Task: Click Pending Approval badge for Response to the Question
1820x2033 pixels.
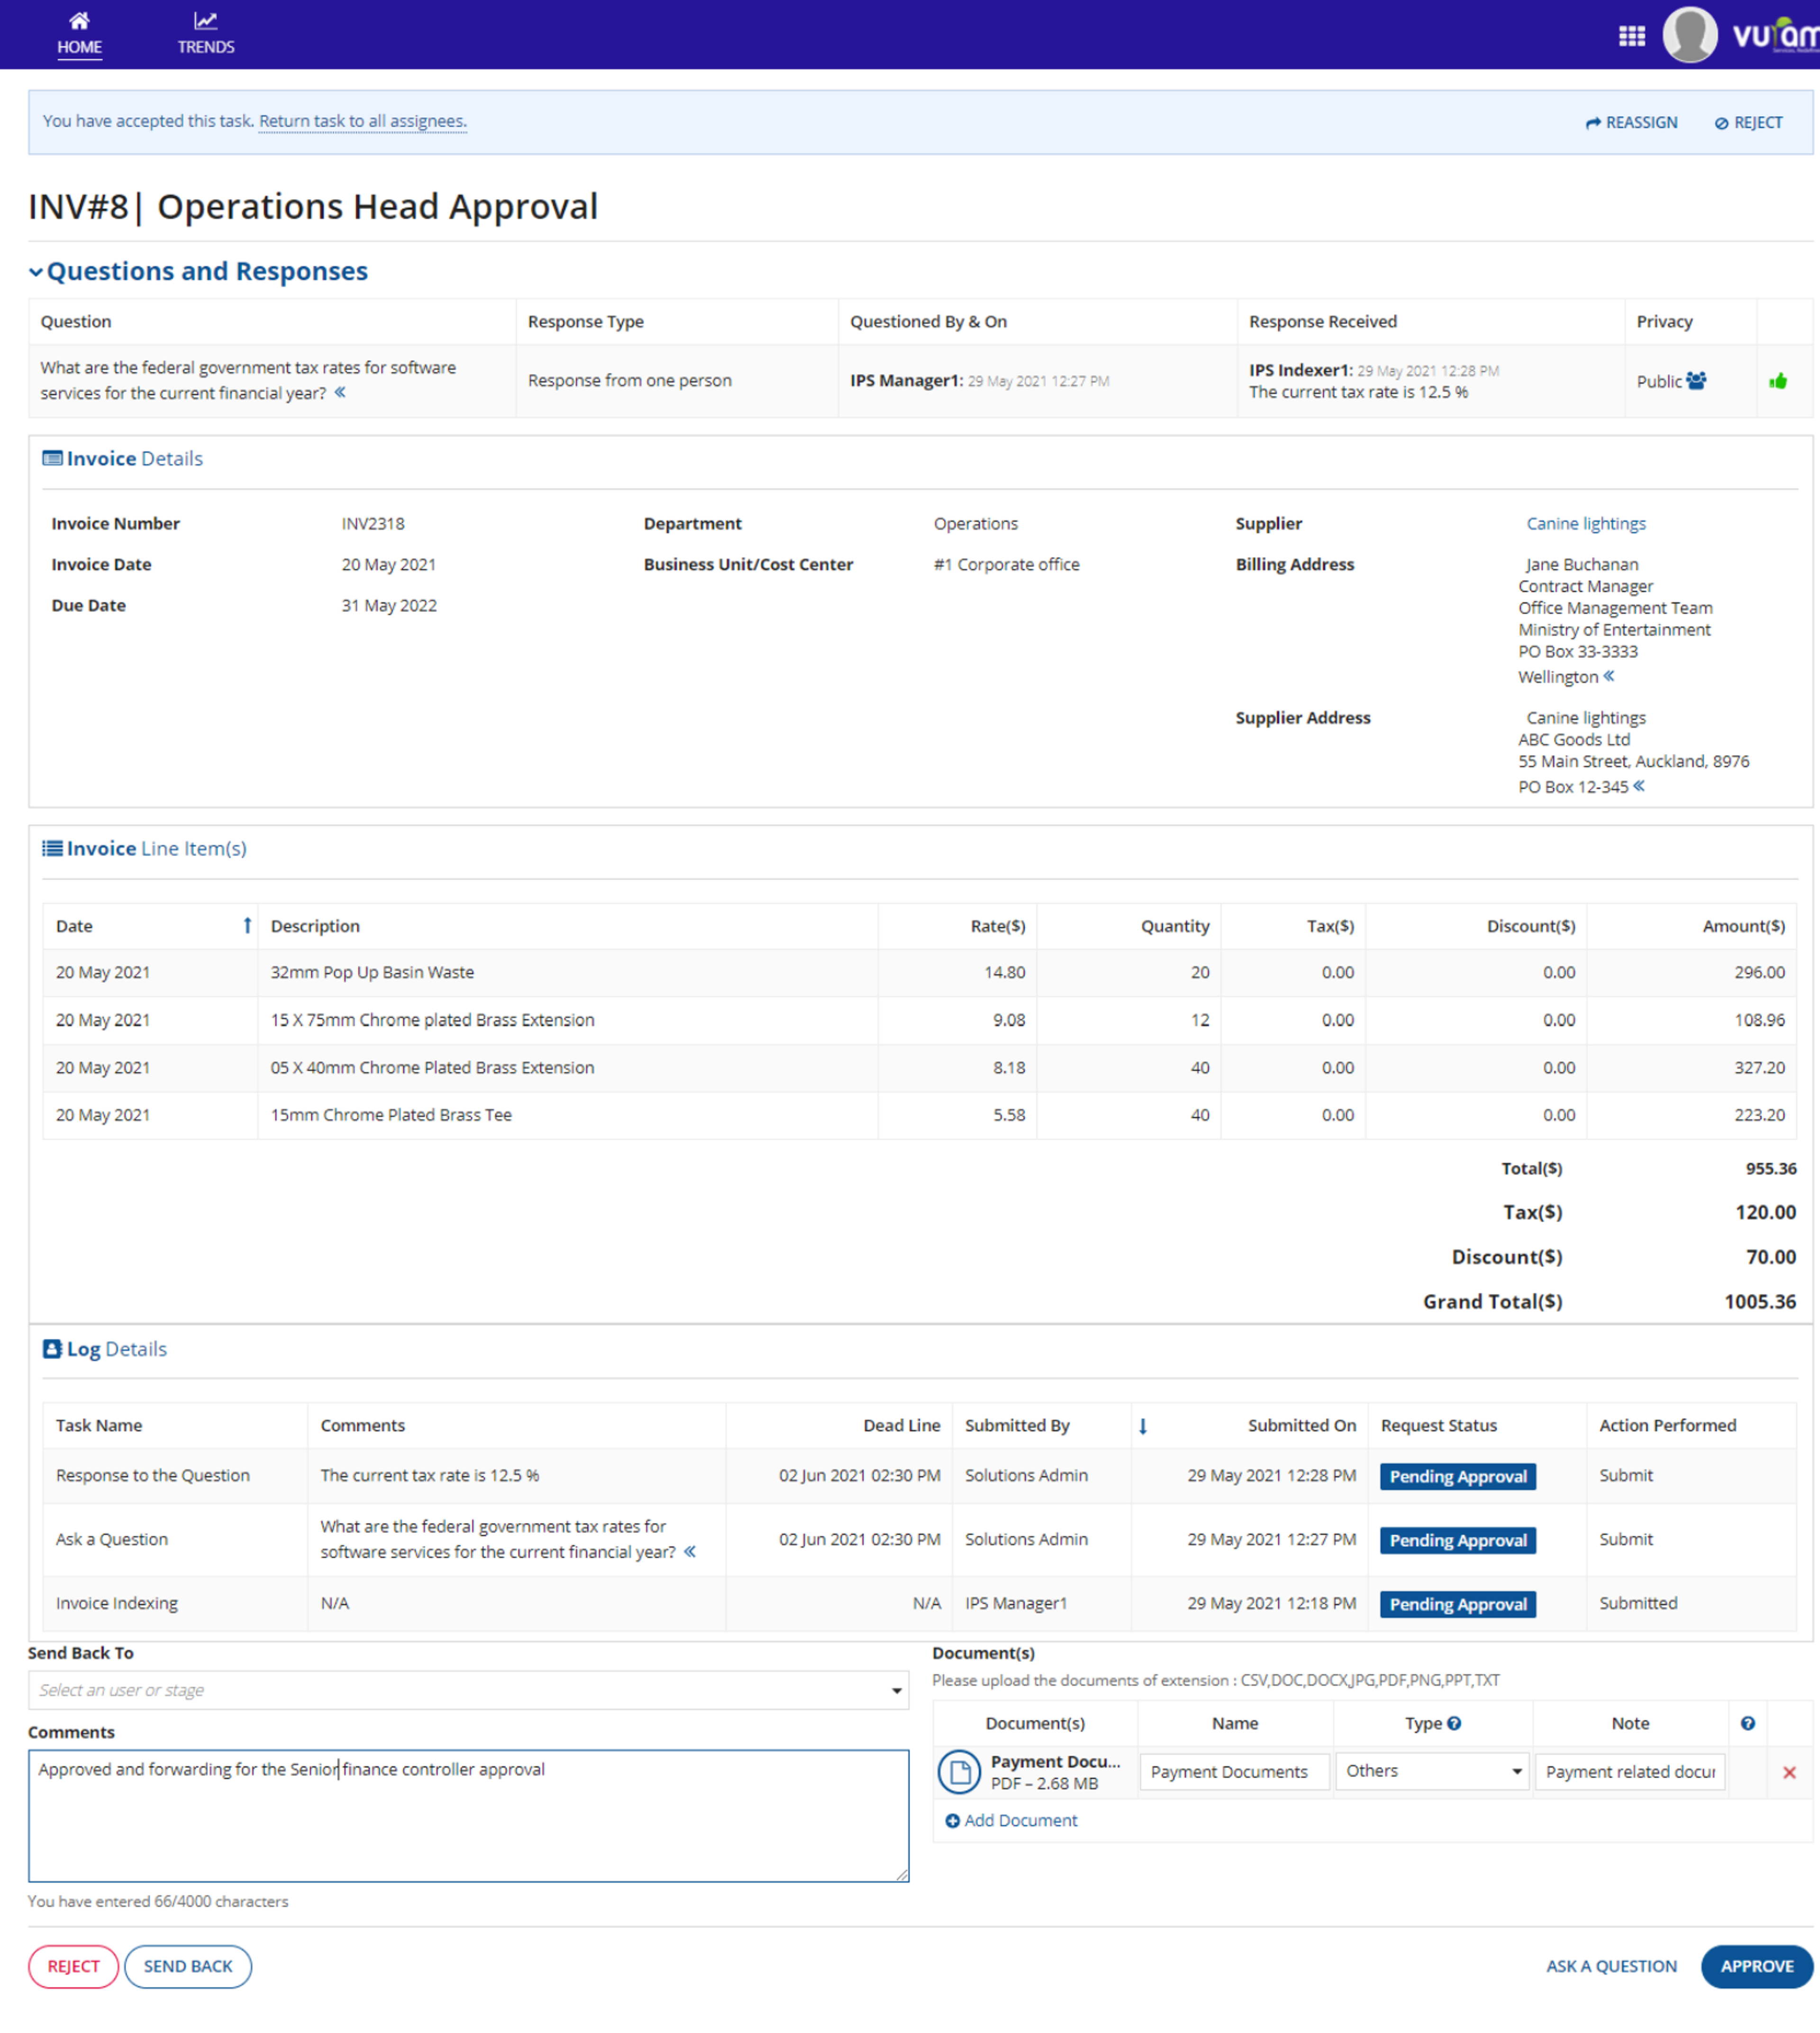Action: click(x=1457, y=1476)
